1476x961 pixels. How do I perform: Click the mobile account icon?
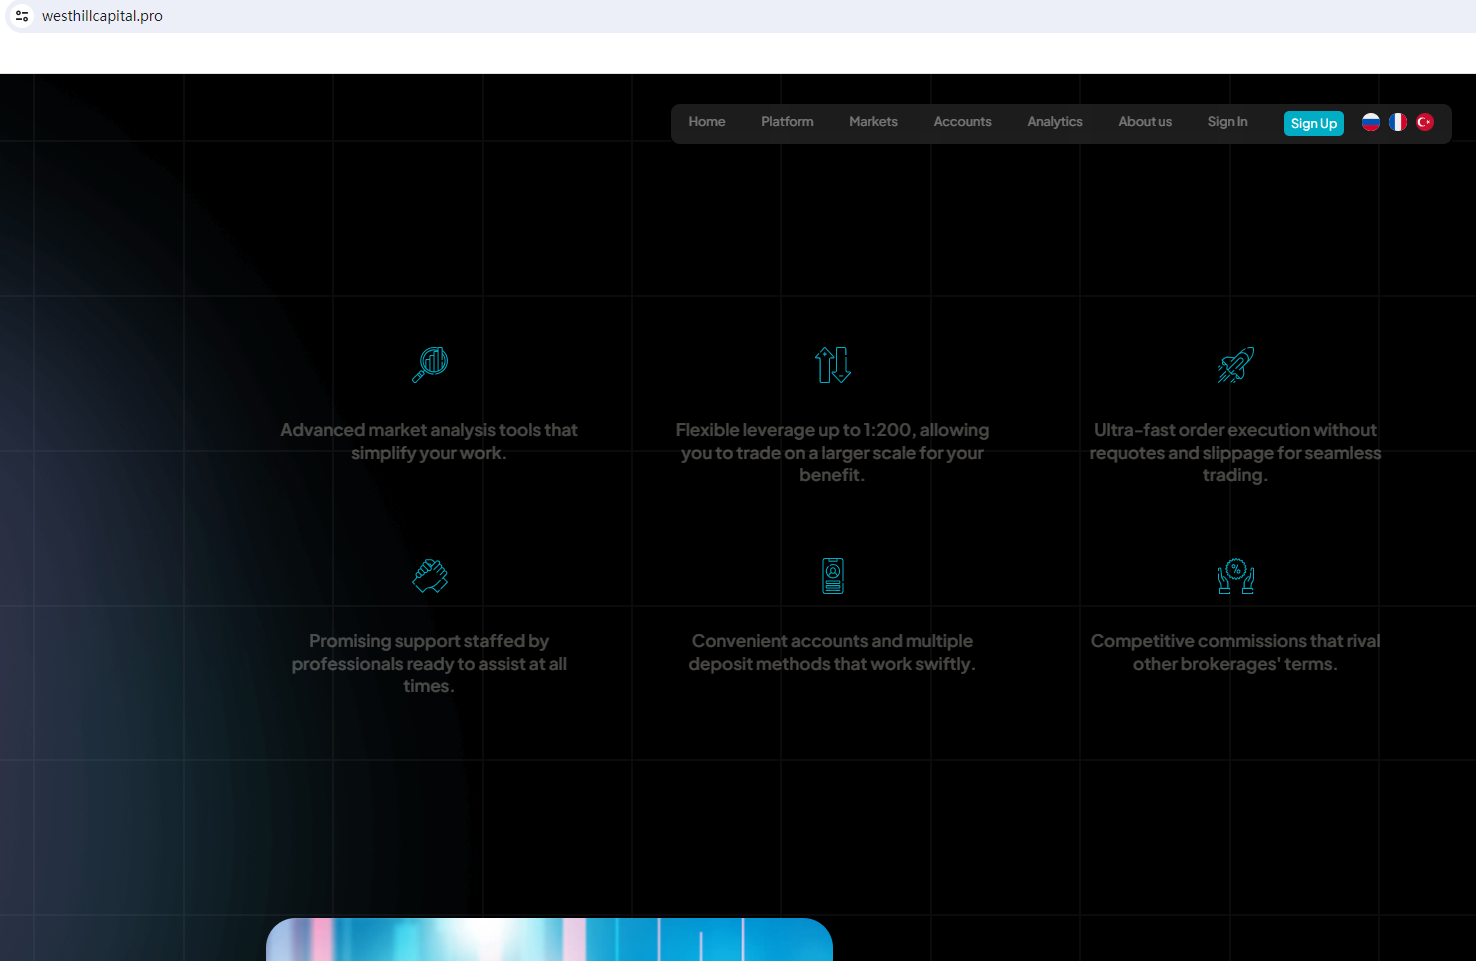(832, 576)
